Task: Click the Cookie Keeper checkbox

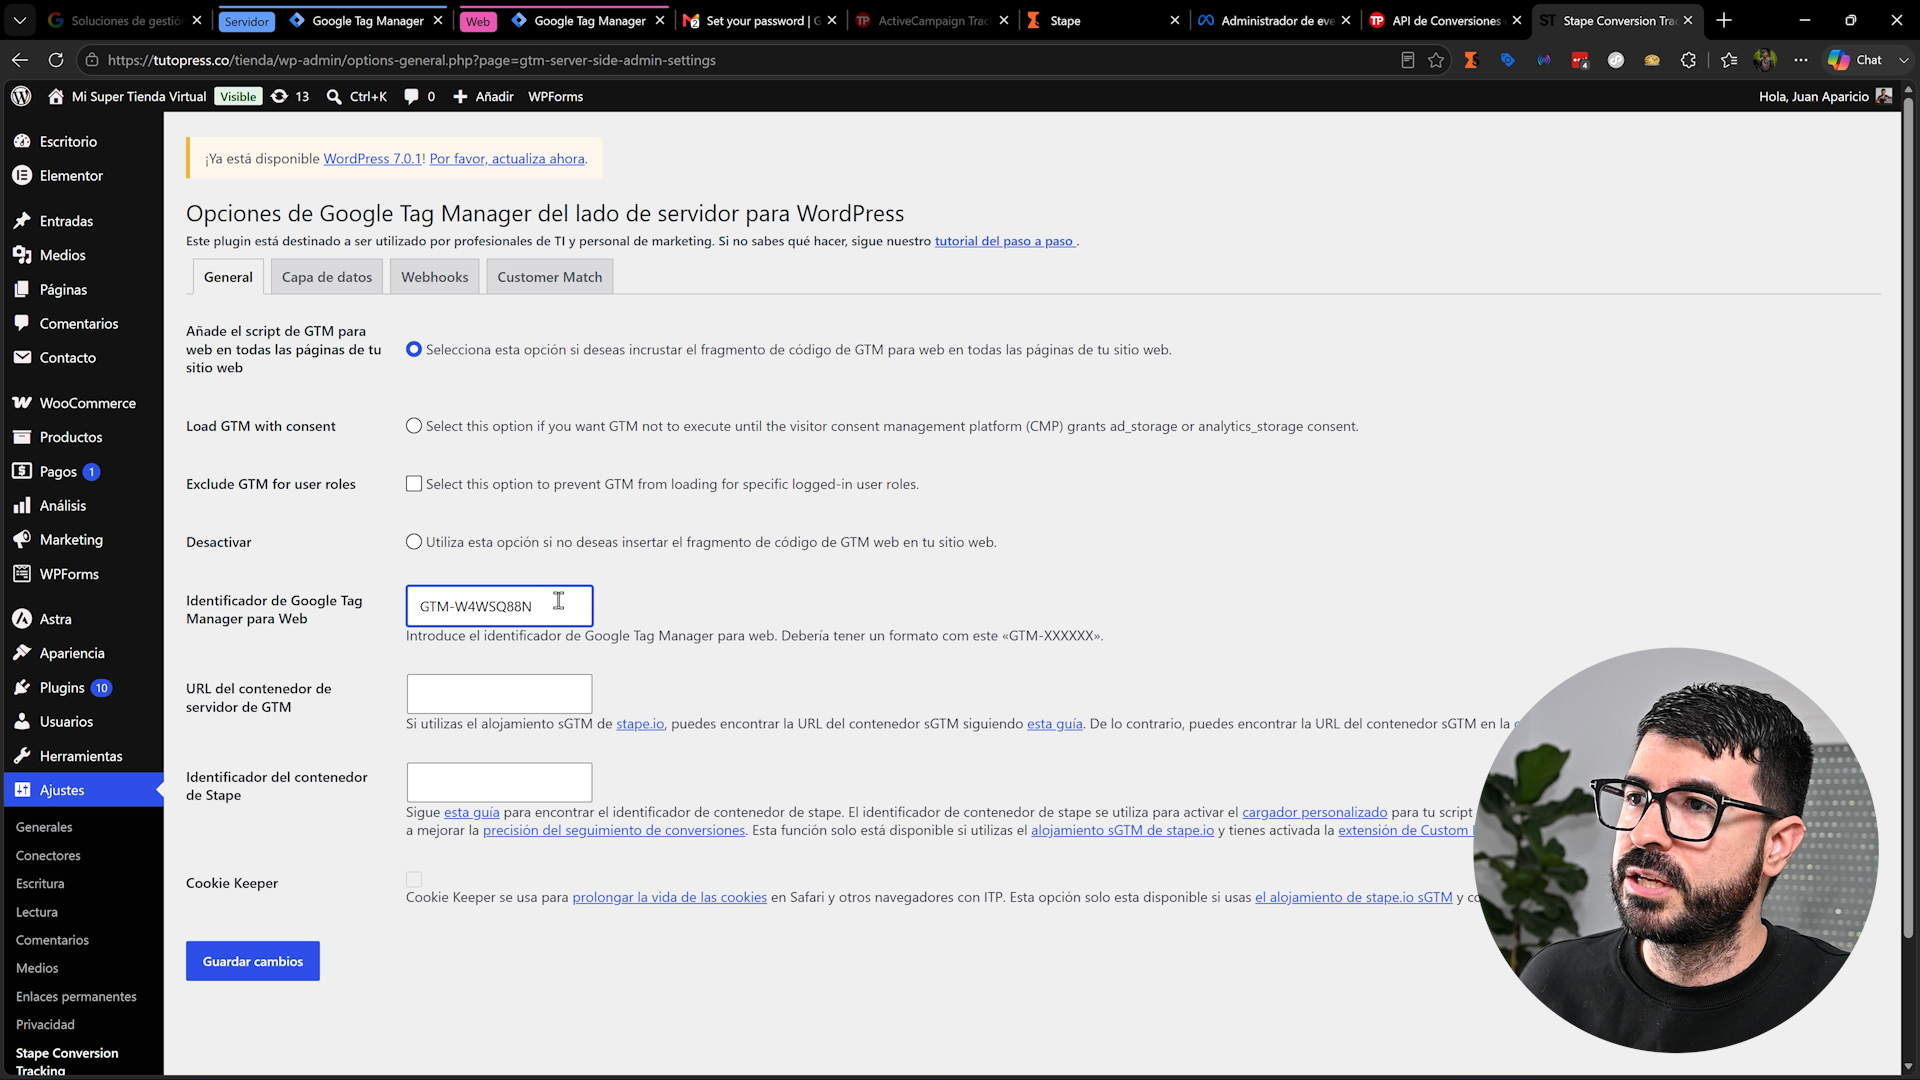Action: point(414,879)
